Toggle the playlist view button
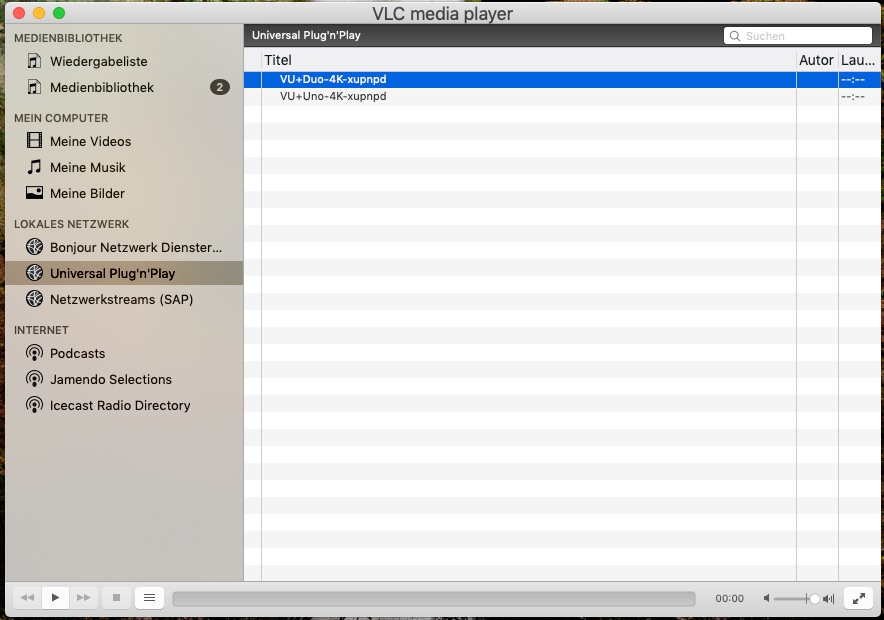 (x=149, y=598)
